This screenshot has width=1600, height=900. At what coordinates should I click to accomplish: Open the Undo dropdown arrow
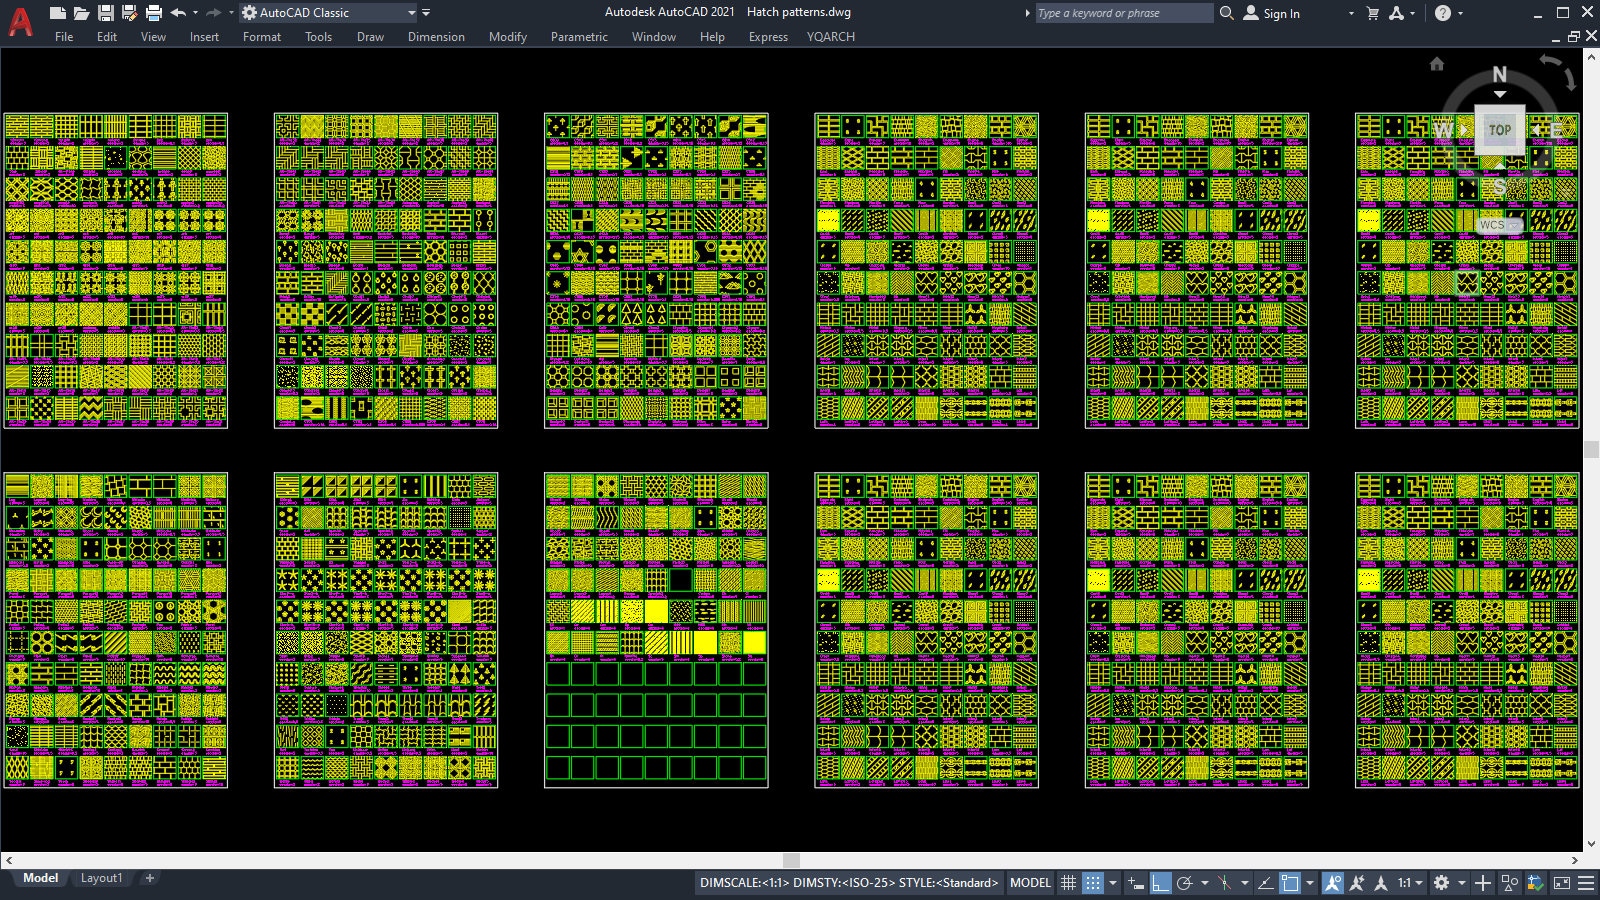(x=194, y=13)
